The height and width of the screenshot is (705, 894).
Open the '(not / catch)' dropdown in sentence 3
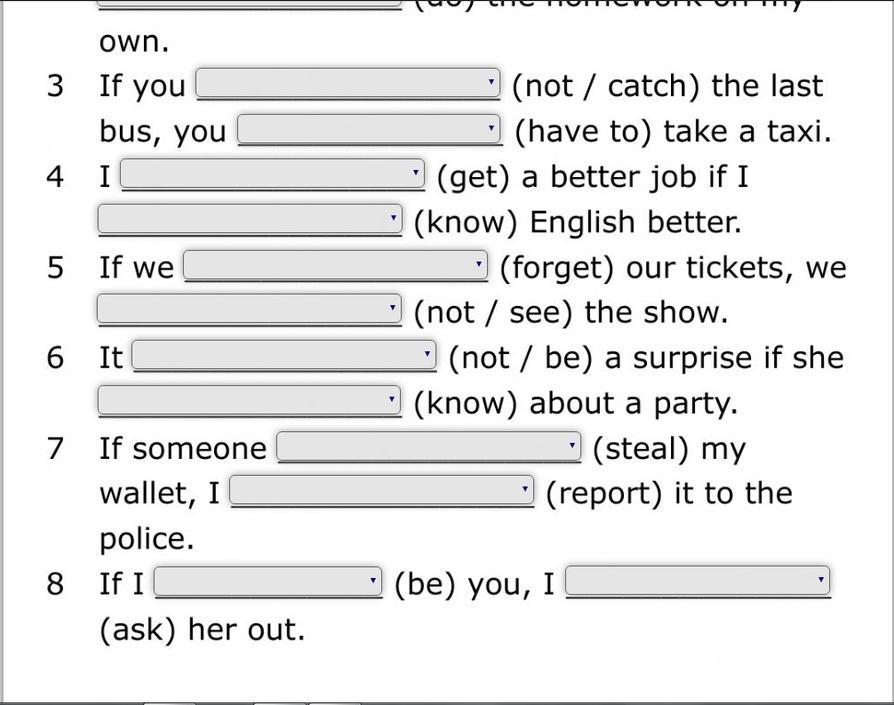[348, 85]
